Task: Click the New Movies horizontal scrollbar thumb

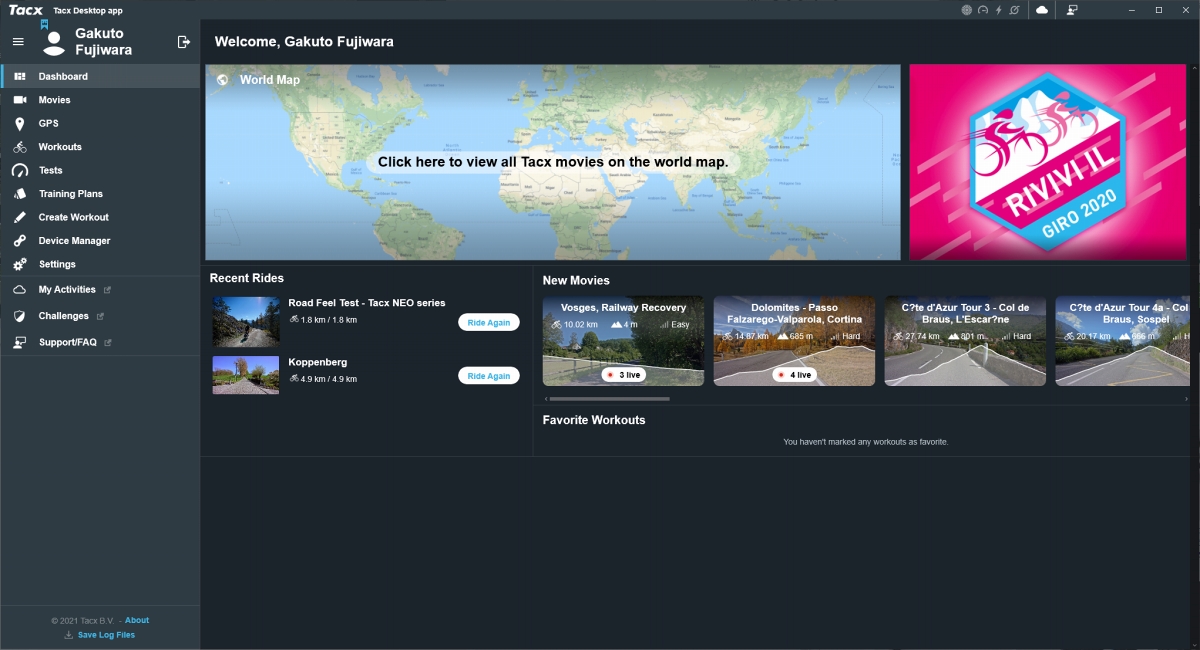Action: (x=610, y=399)
